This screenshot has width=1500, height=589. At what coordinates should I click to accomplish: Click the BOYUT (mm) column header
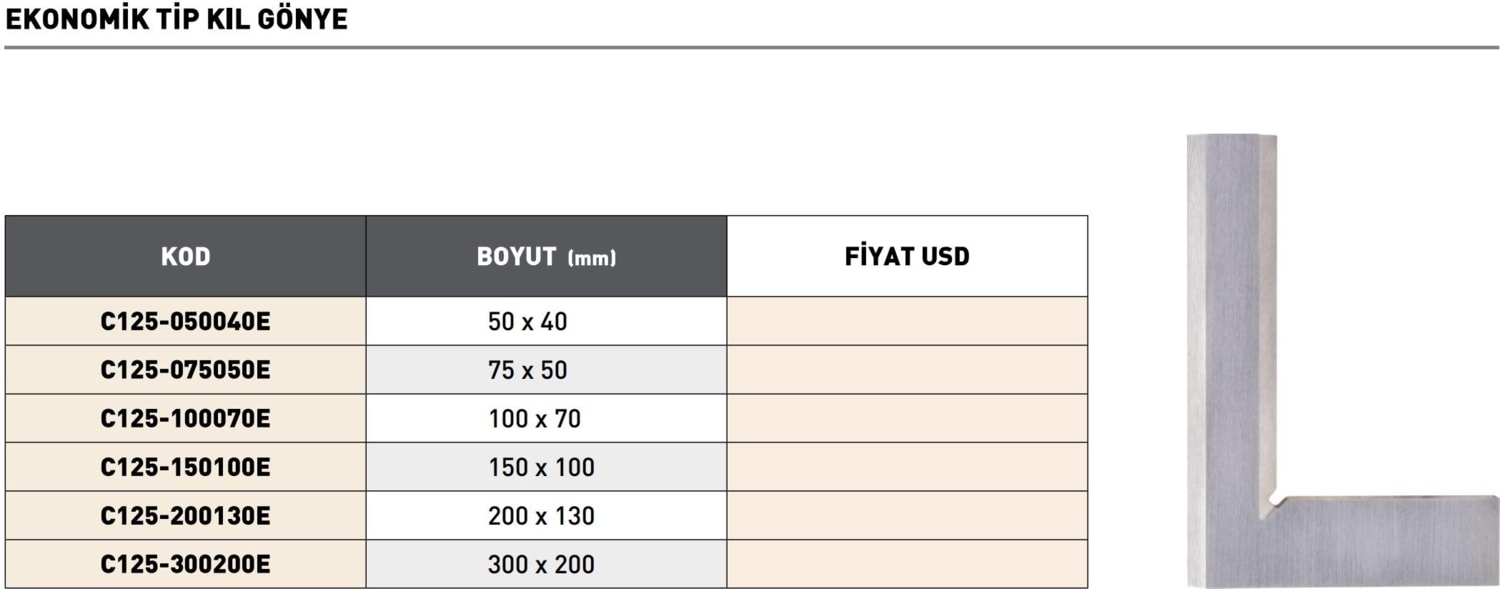tap(546, 257)
